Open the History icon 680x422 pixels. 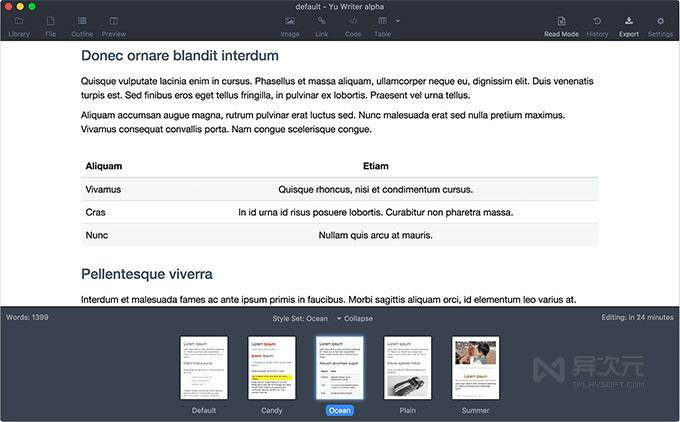[597, 21]
